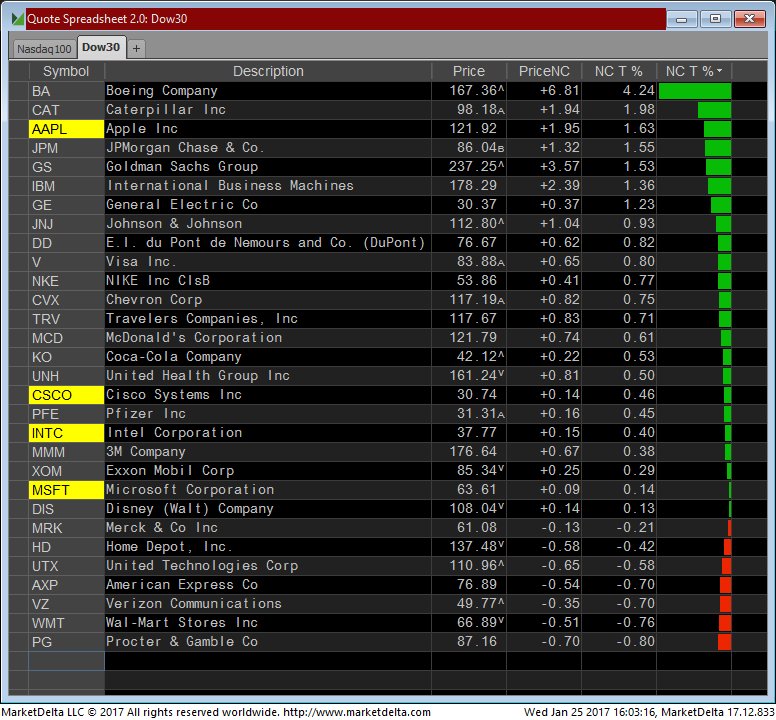This screenshot has height=720, width=776.
Task: Select the IBM symbol cell
Action: click(66, 186)
